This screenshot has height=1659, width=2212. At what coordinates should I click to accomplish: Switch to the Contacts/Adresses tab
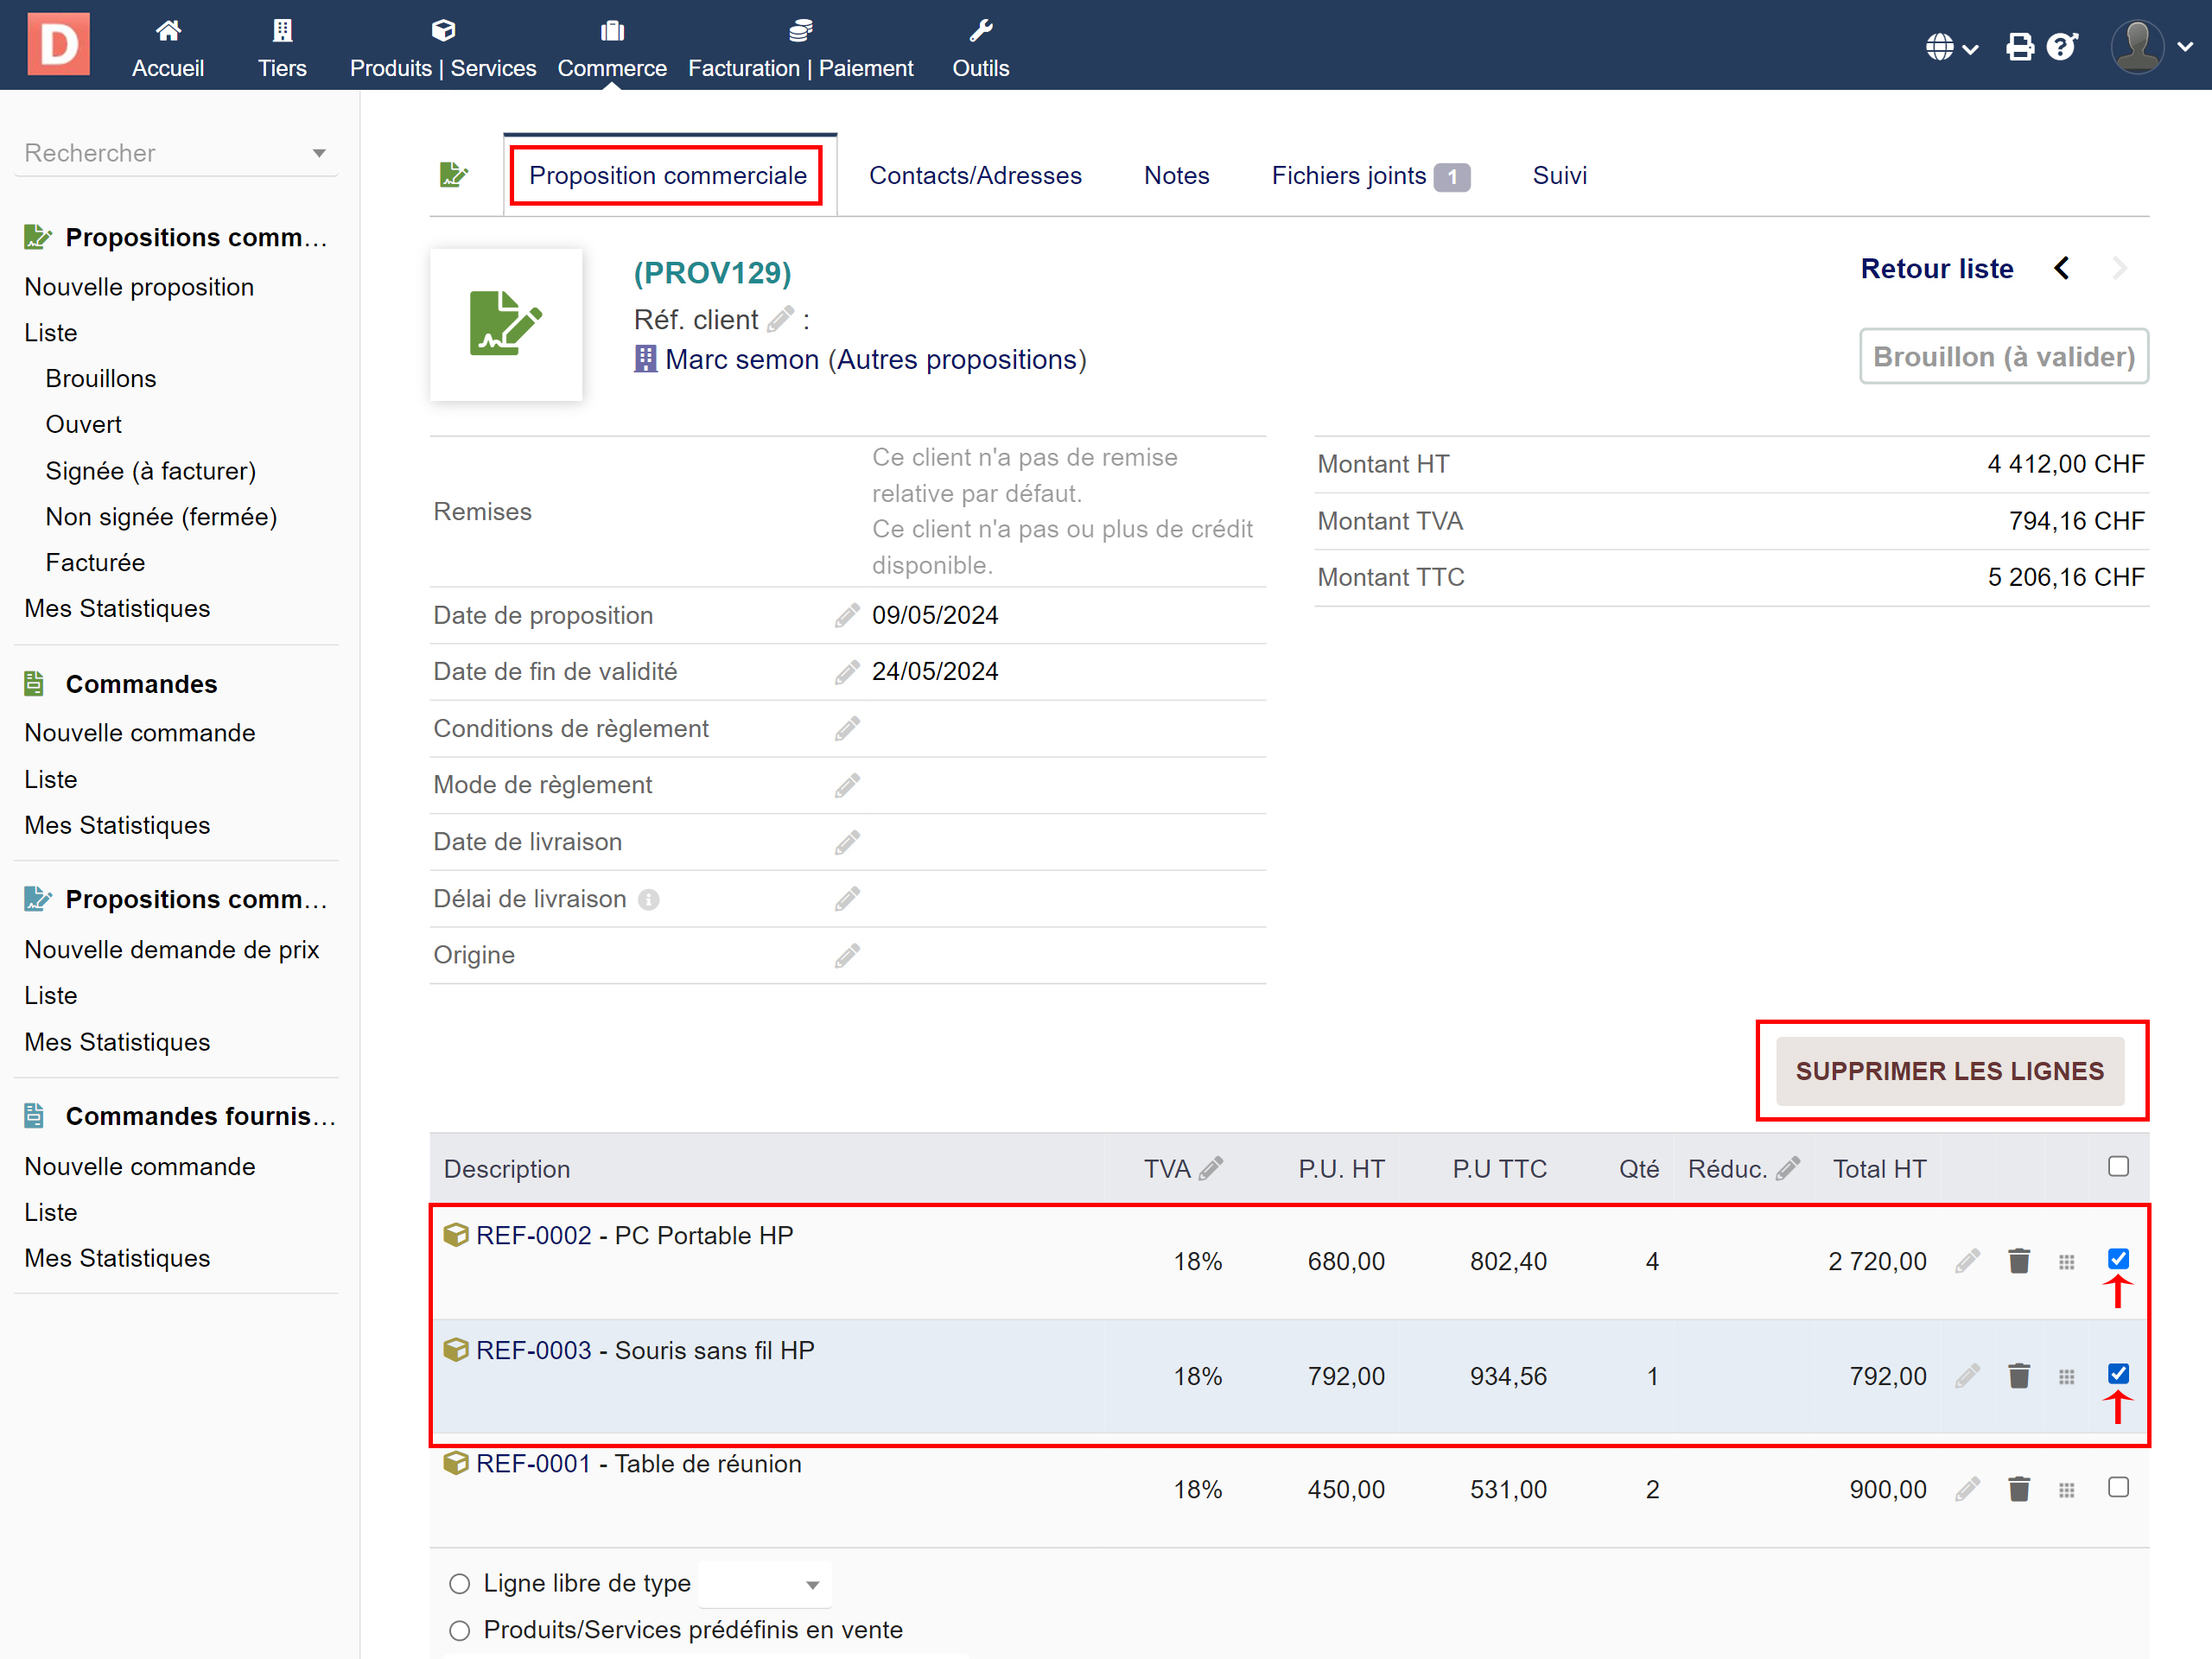[x=974, y=175]
